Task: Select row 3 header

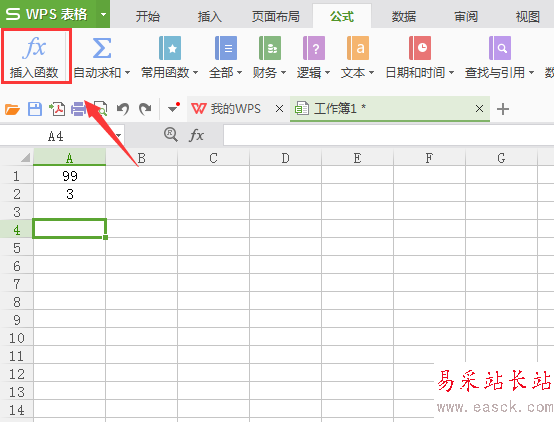Action: click(17, 212)
